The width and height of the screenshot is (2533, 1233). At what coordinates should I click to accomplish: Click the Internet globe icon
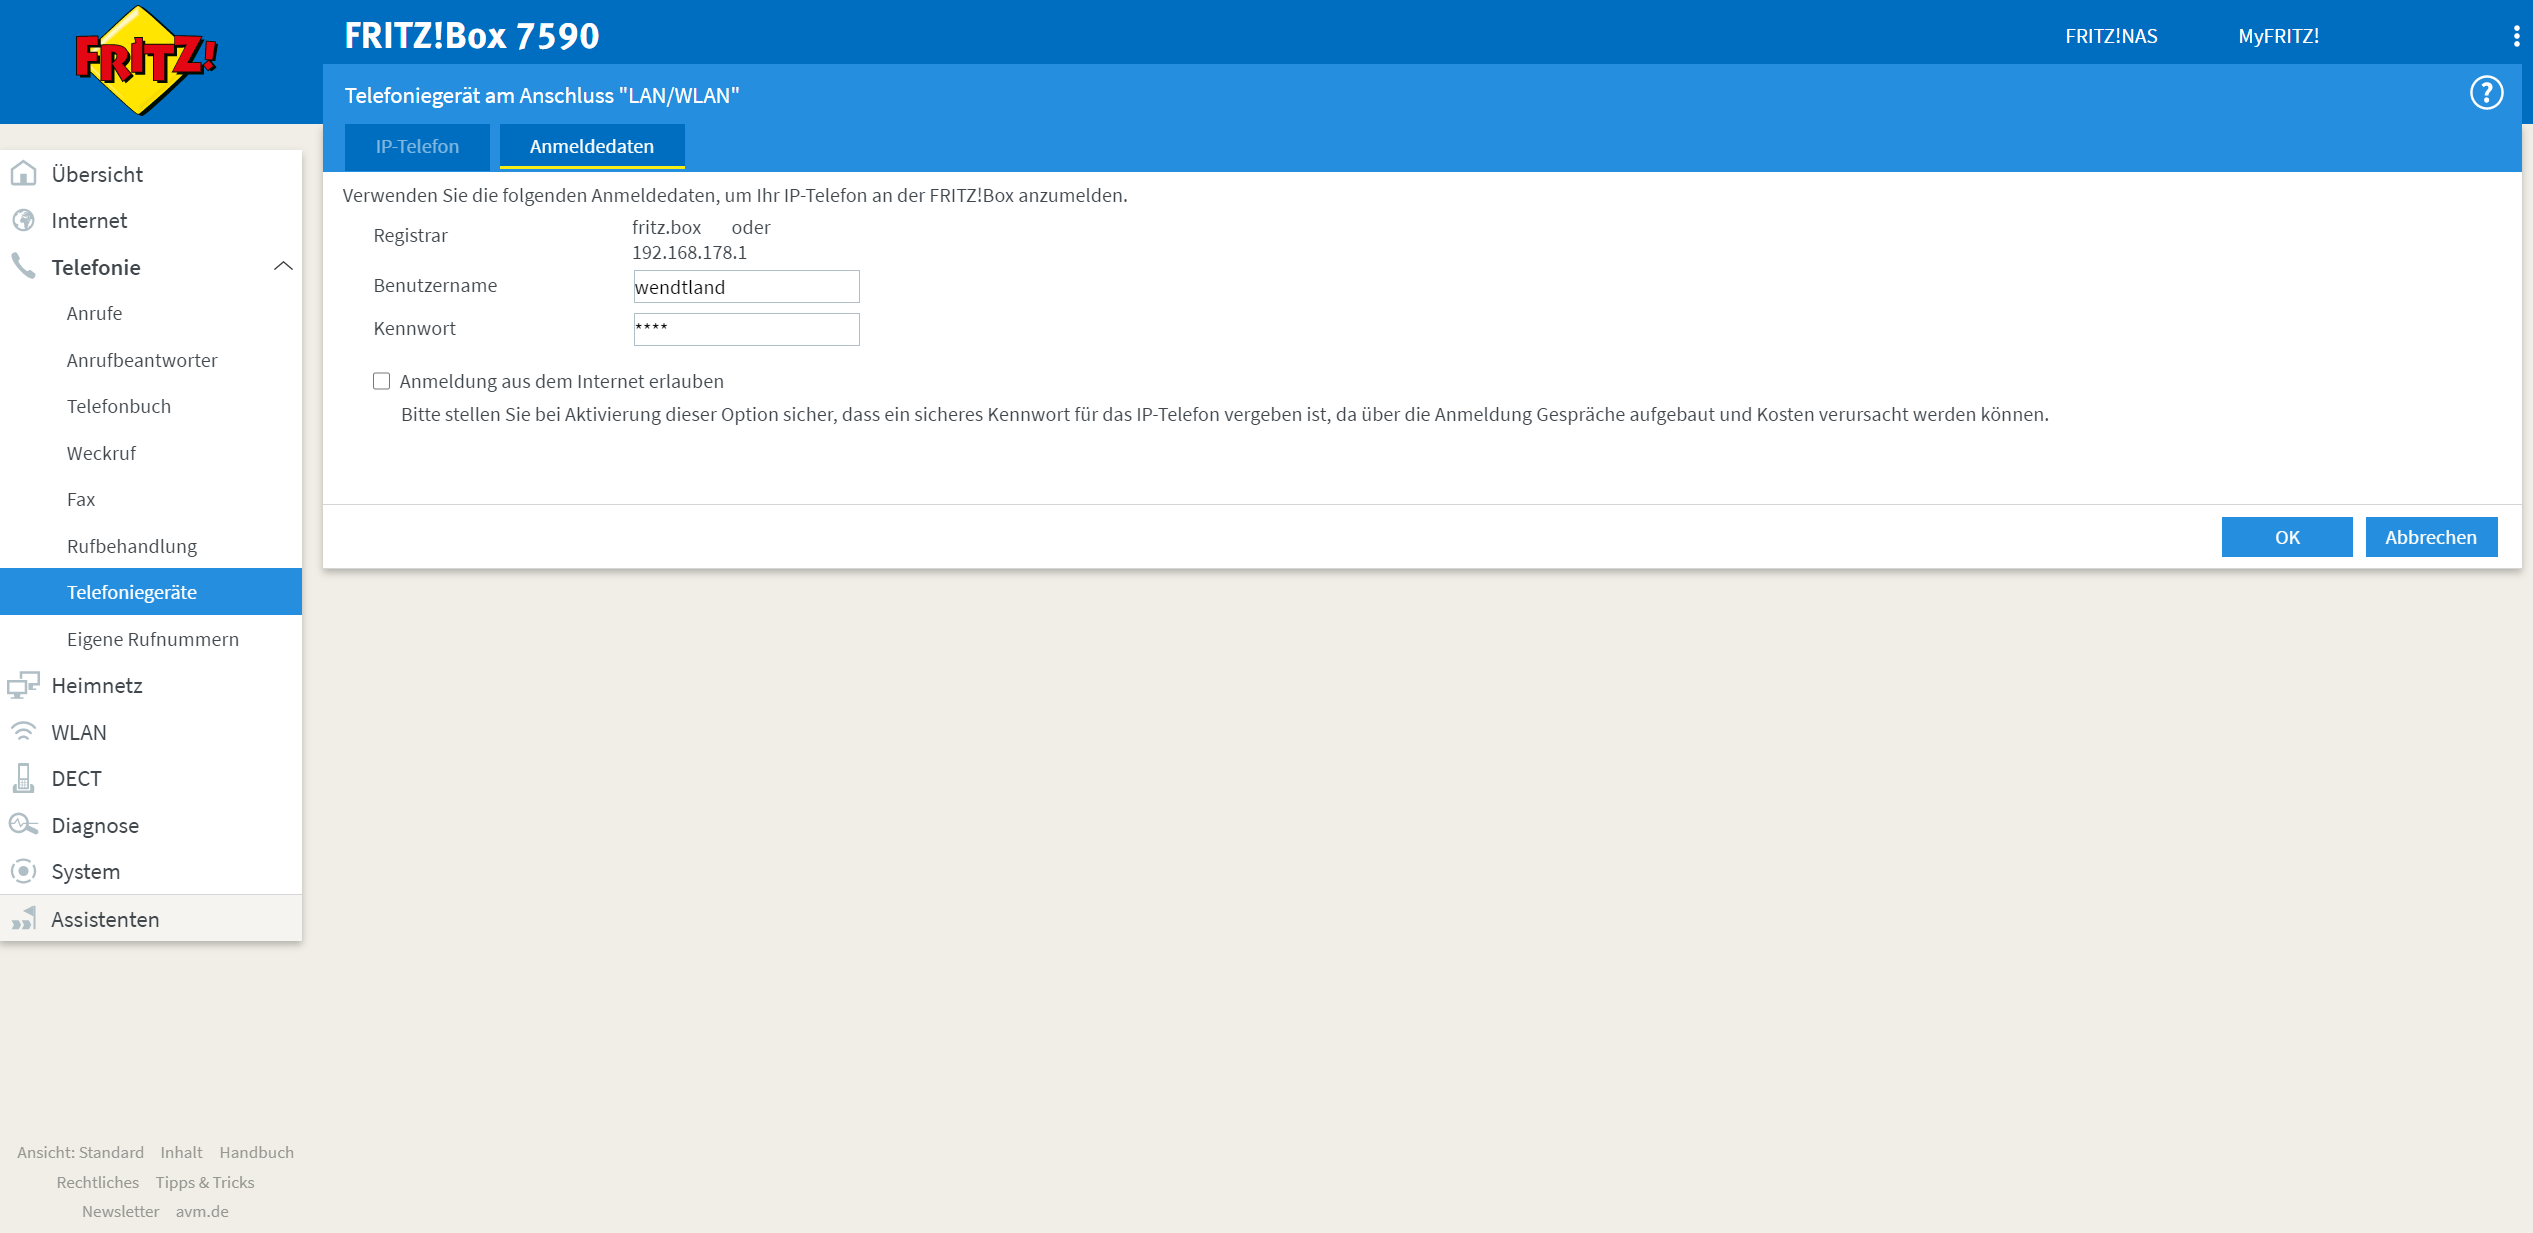[23, 220]
